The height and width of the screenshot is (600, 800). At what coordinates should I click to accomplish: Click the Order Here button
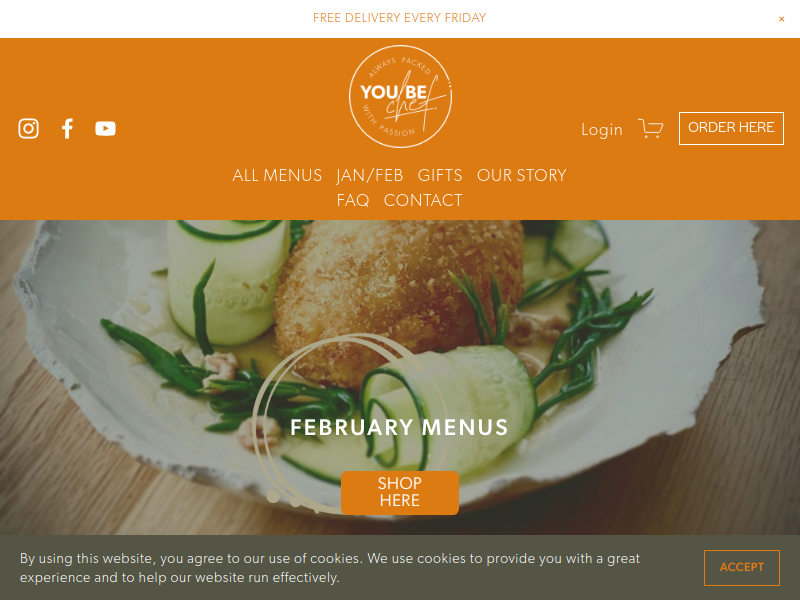coord(731,128)
